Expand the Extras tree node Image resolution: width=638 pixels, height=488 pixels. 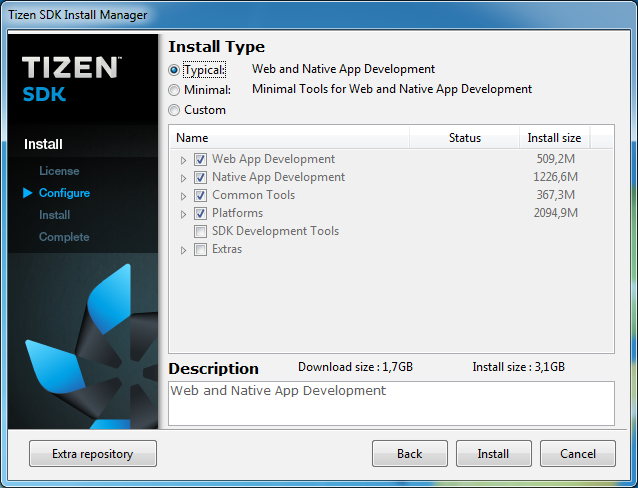click(x=184, y=250)
